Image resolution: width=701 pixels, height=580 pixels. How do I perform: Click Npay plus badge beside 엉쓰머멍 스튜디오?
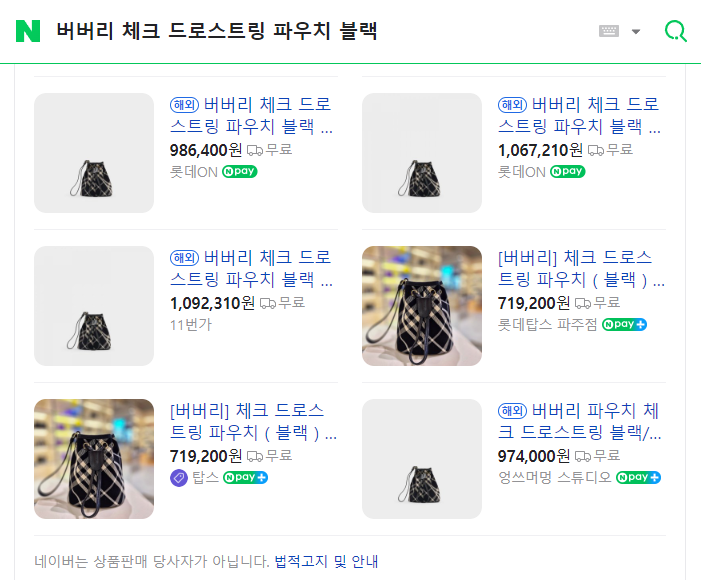[x=639, y=477]
